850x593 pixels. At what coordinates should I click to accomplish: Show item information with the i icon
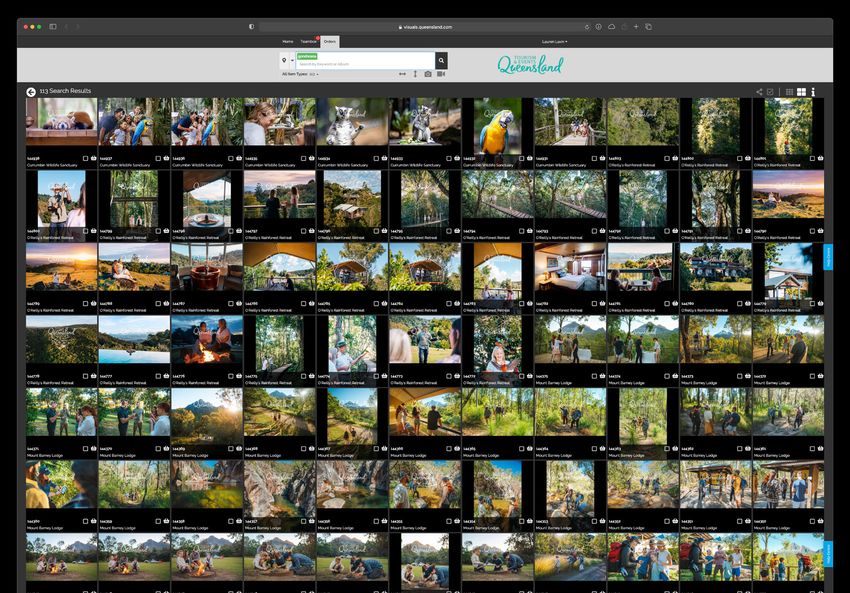813,92
